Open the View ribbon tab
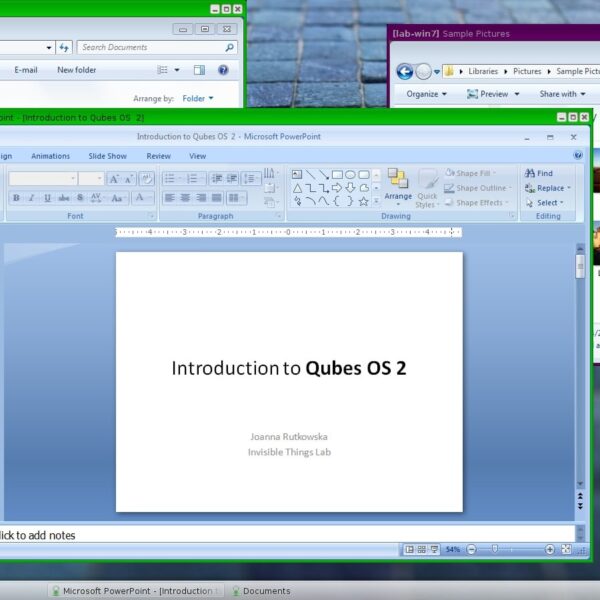Viewport: 600px width, 600px height. pos(197,156)
